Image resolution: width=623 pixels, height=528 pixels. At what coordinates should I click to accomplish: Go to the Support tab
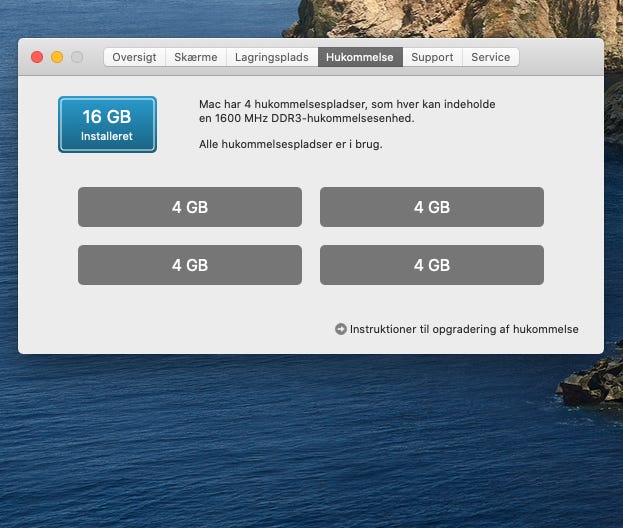point(432,57)
